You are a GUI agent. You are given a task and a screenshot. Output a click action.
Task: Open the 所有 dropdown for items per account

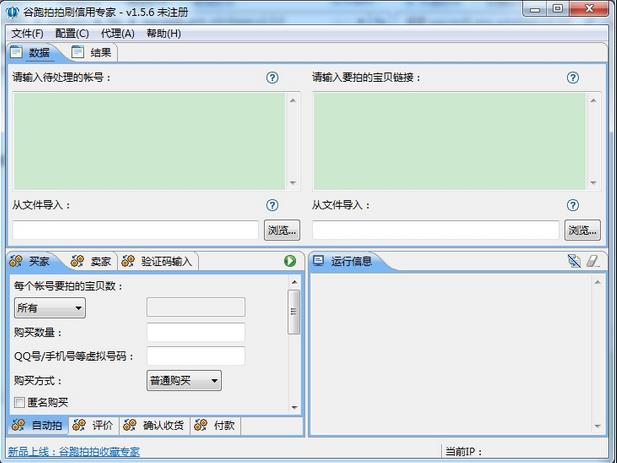click(50, 308)
